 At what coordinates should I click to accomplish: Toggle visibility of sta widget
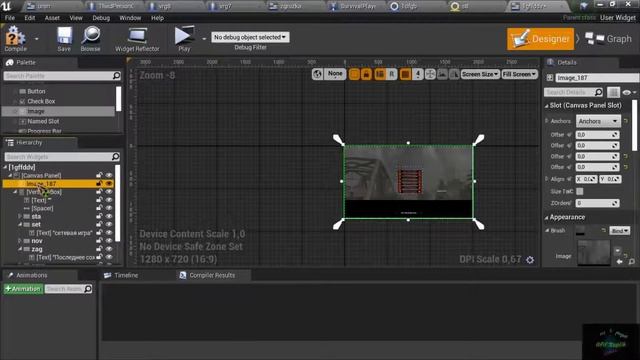(x=109, y=216)
